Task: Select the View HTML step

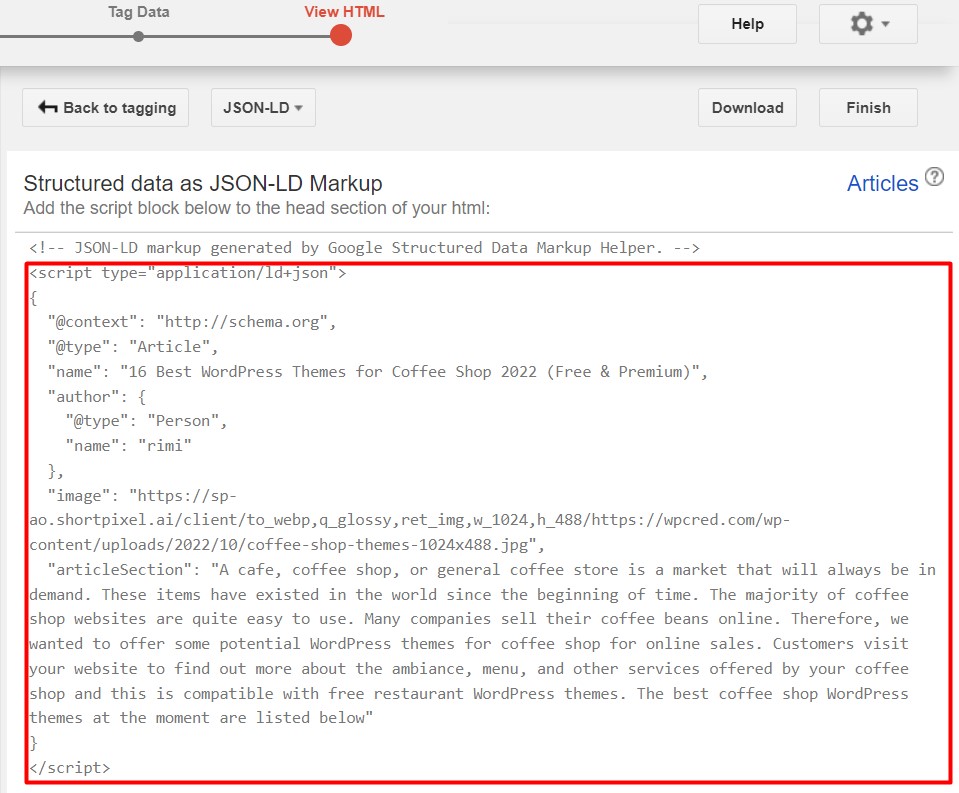Action: [344, 12]
